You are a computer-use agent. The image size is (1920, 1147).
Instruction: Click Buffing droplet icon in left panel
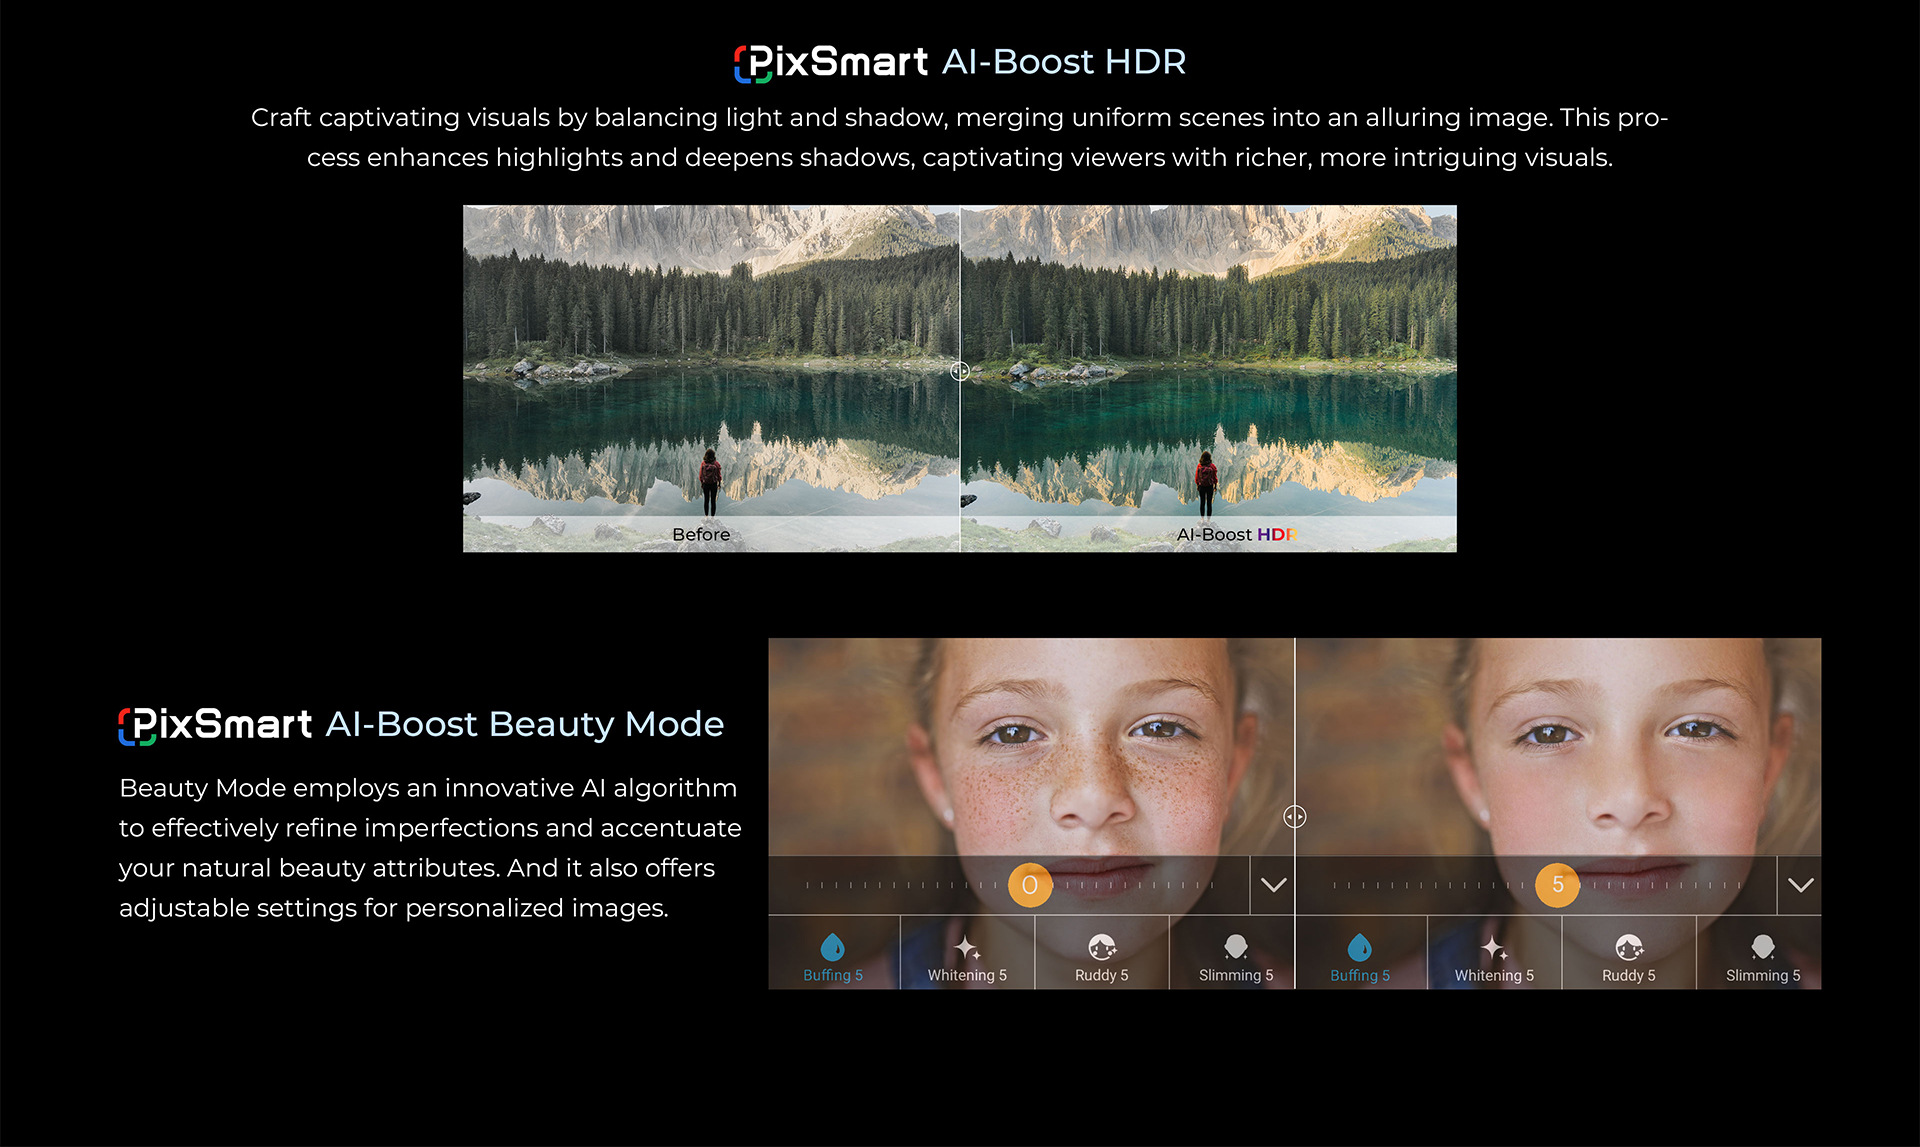click(x=832, y=946)
